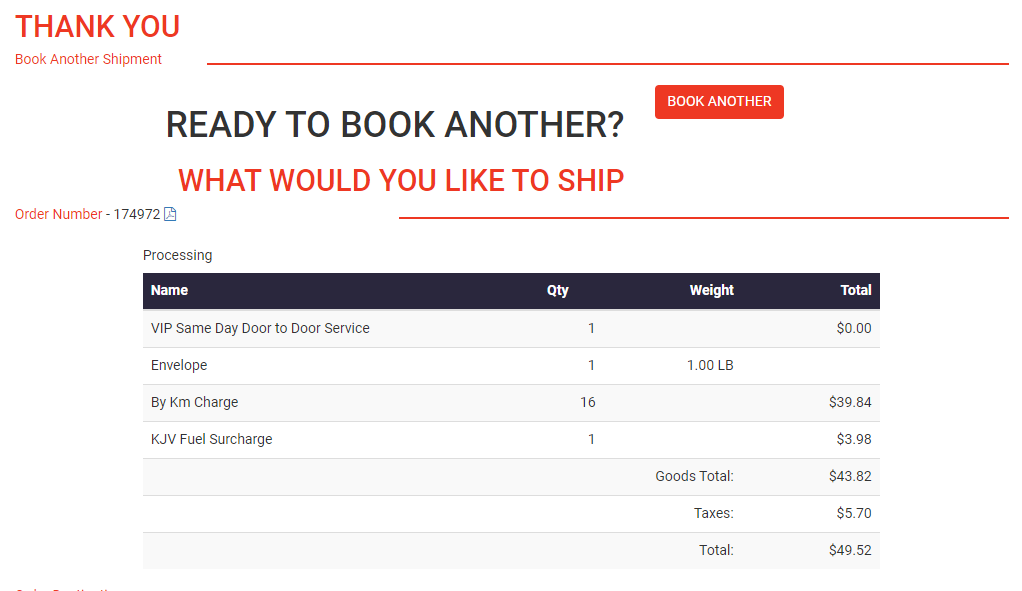
Task: Click the Weight column header
Action: coord(711,290)
